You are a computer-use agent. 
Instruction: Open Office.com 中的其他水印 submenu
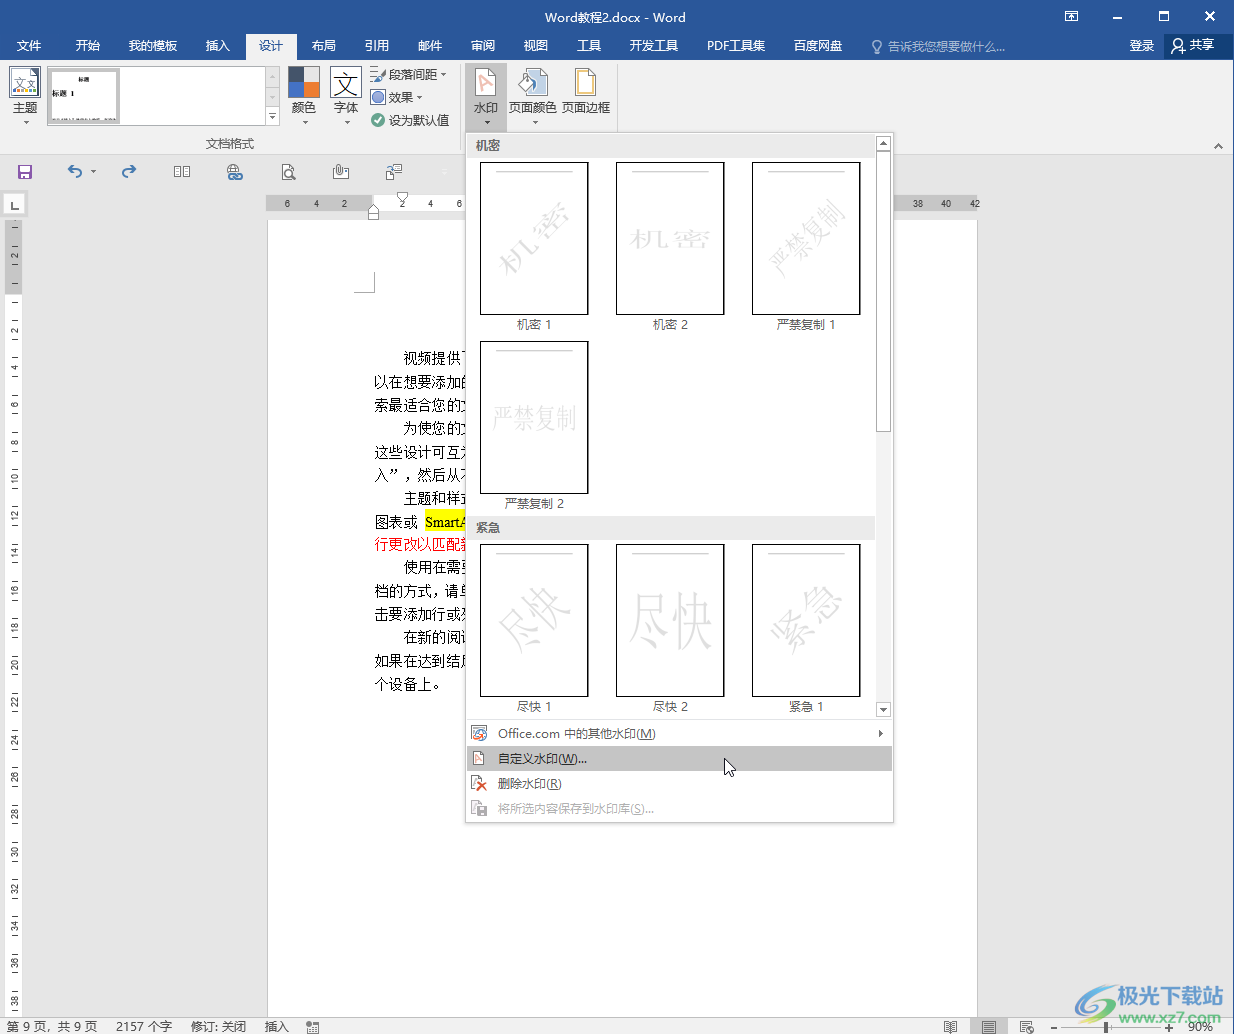(x=679, y=734)
